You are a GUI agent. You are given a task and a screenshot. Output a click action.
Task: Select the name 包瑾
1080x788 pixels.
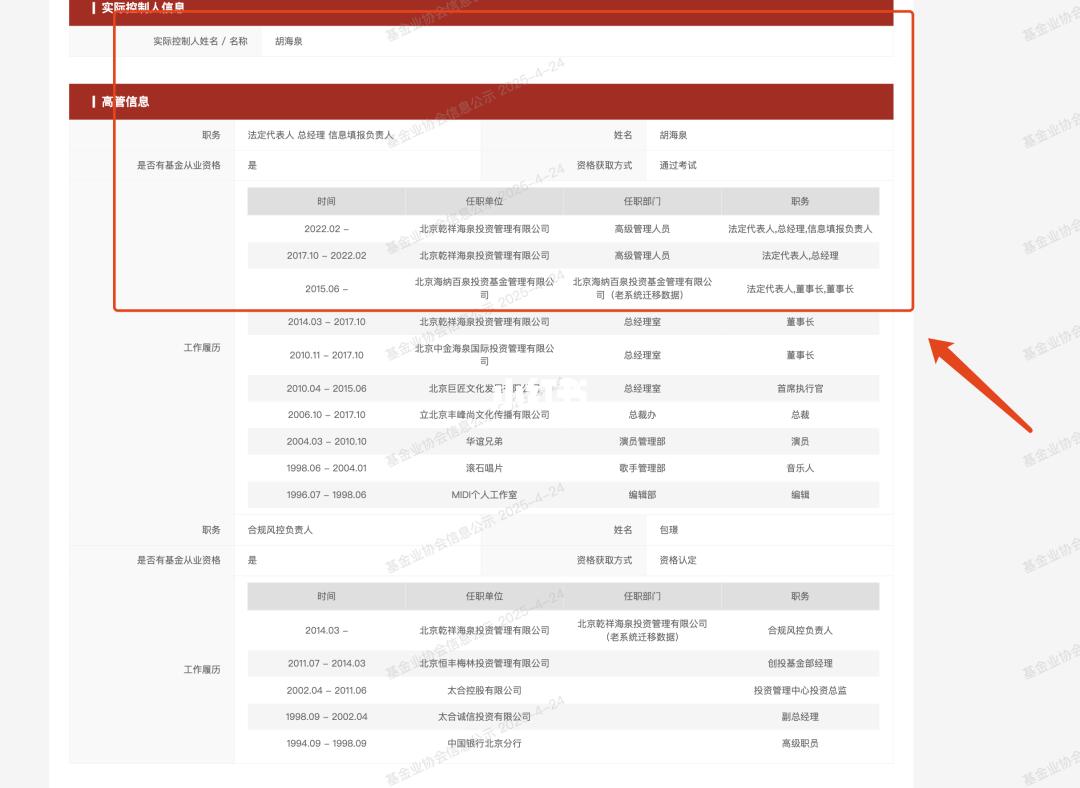point(669,530)
